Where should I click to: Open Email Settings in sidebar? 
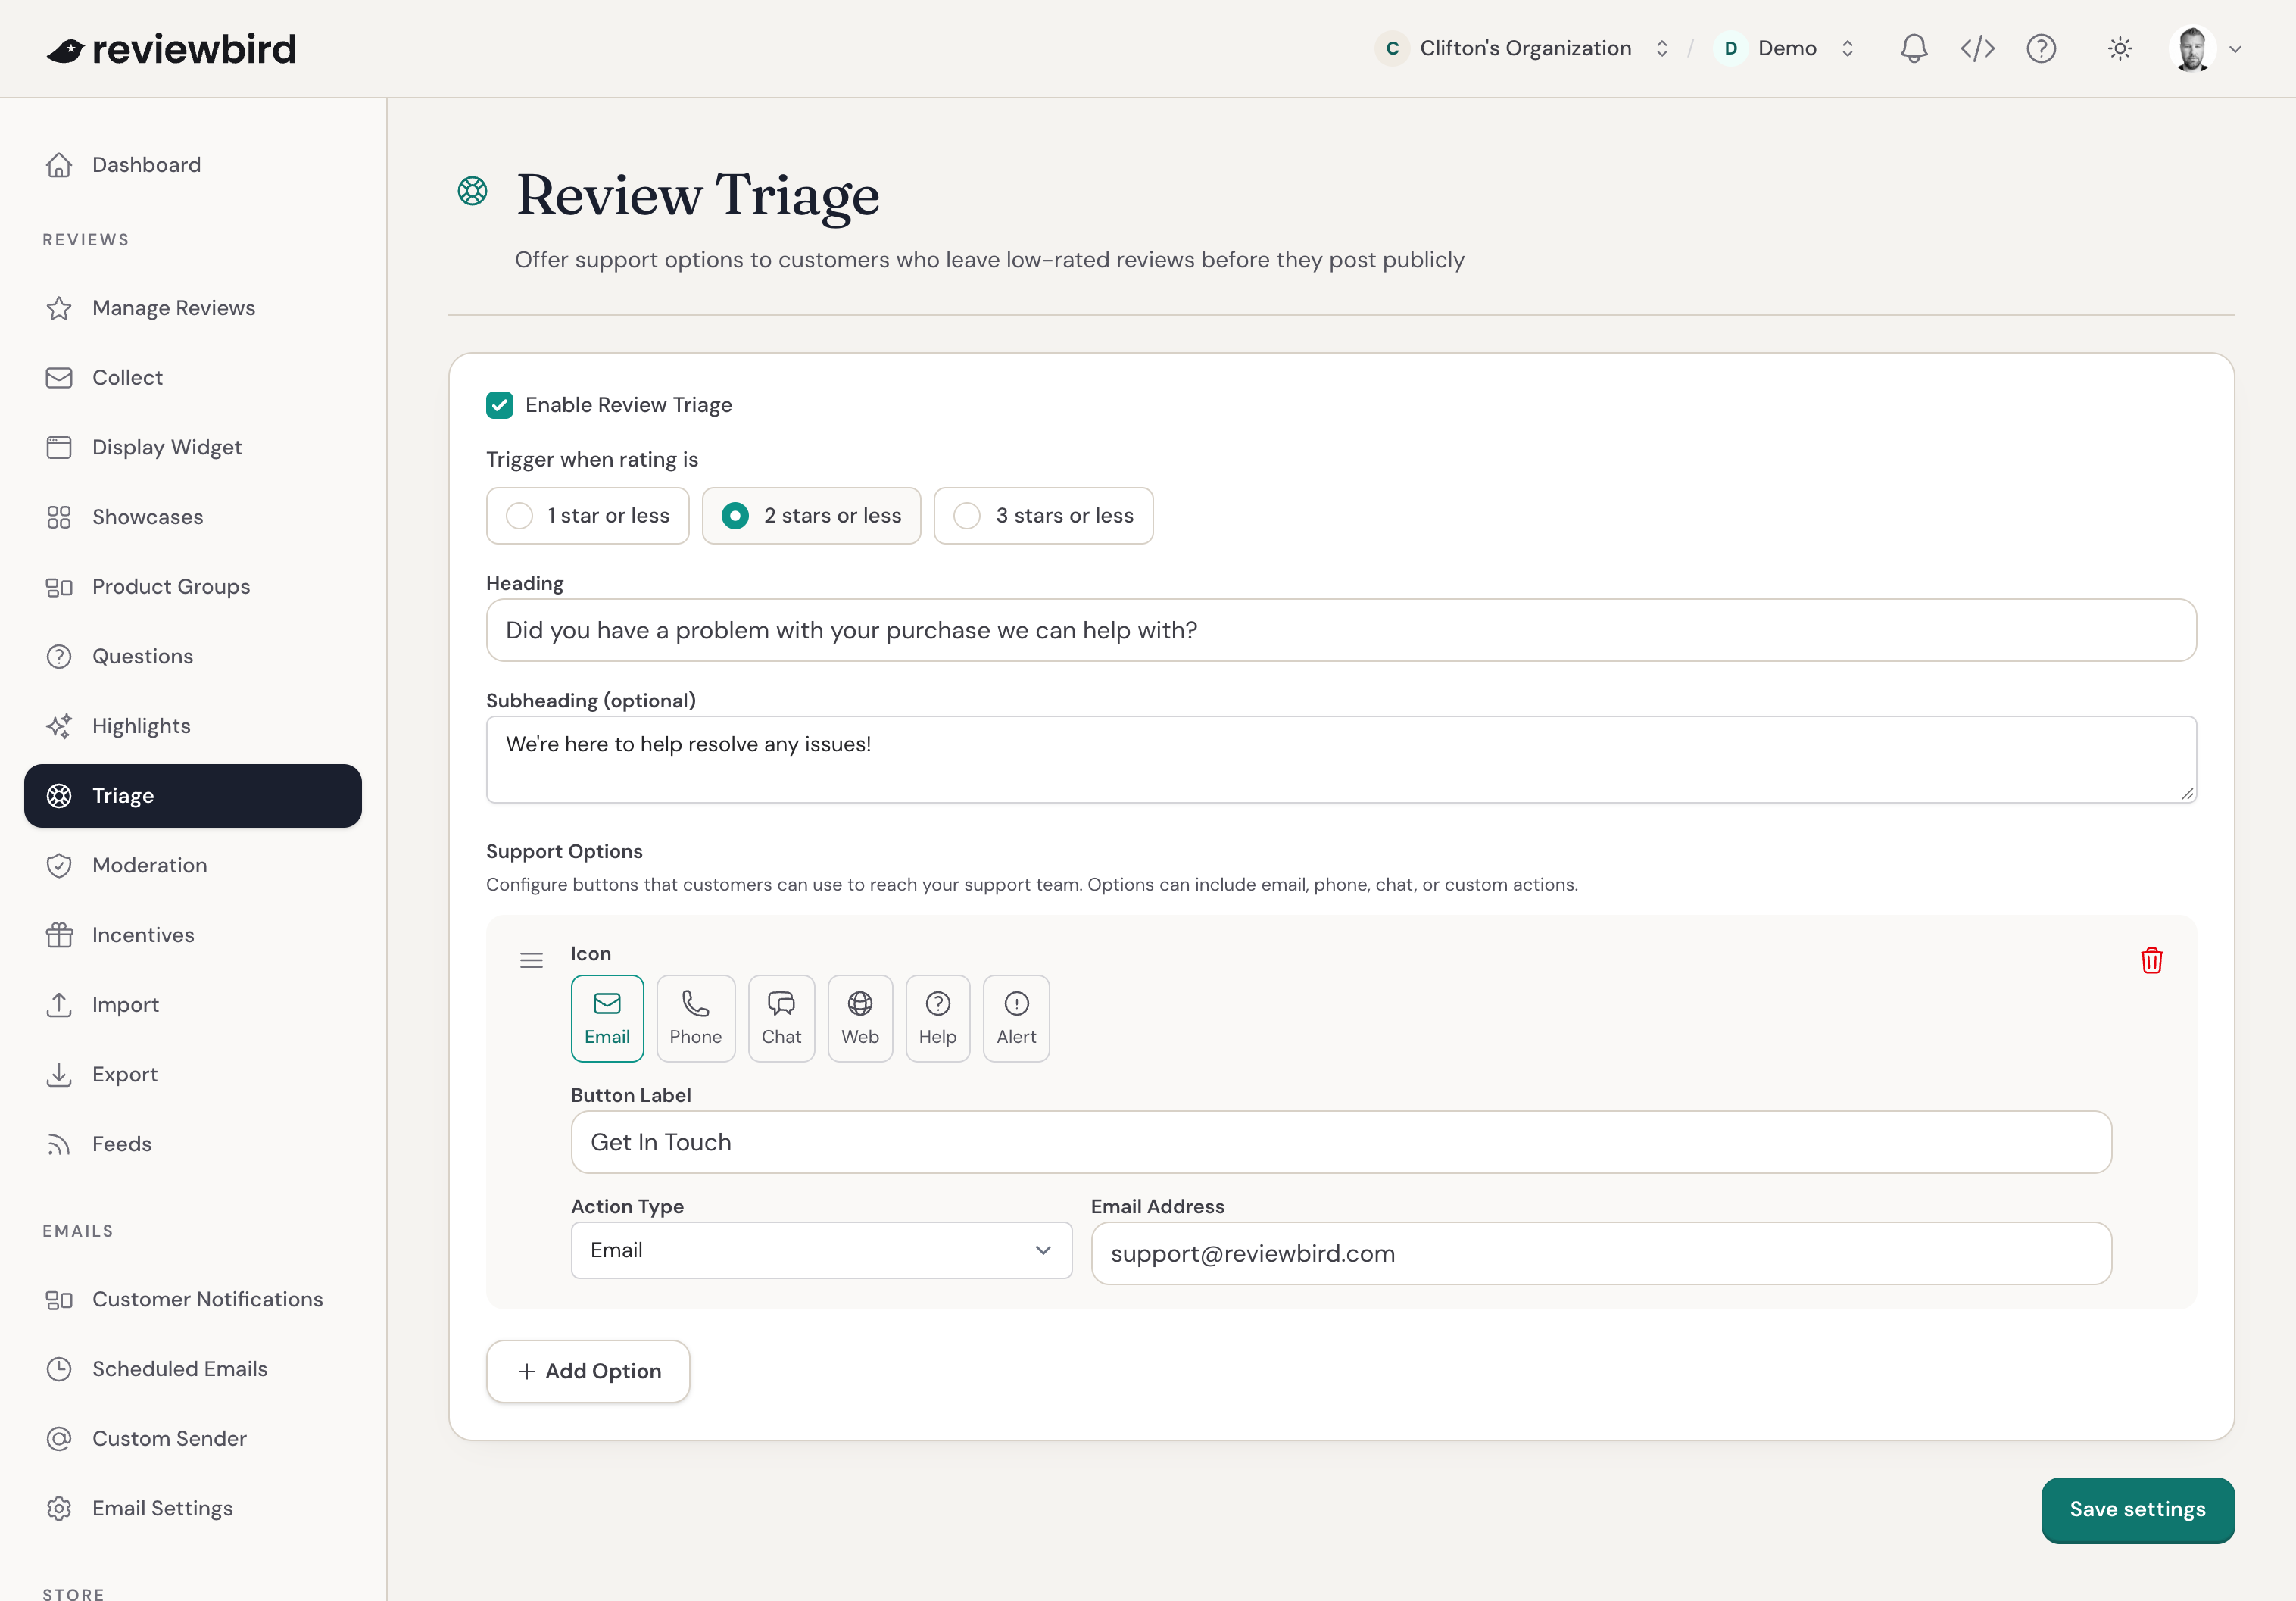(x=193, y=1508)
